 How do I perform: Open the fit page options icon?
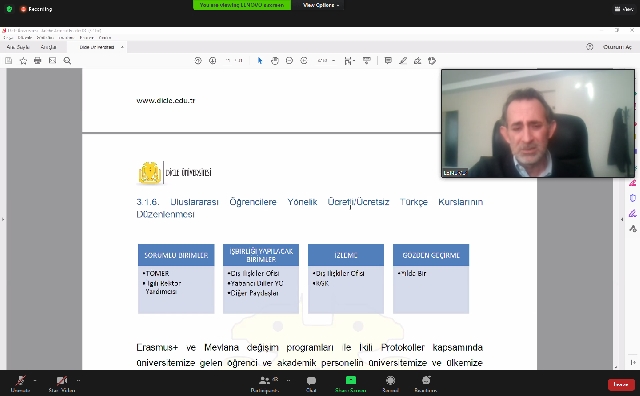[x=349, y=61]
